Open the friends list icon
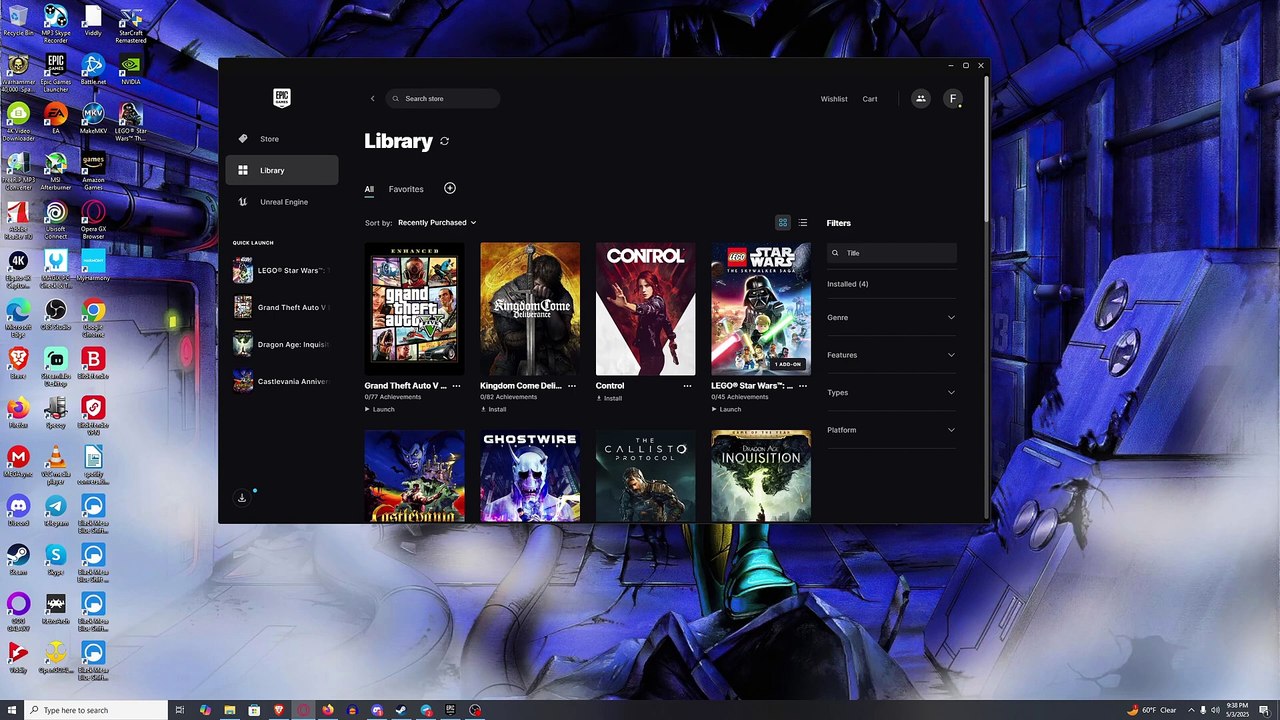Image resolution: width=1280 pixels, height=720 pixels. point(920,98)
